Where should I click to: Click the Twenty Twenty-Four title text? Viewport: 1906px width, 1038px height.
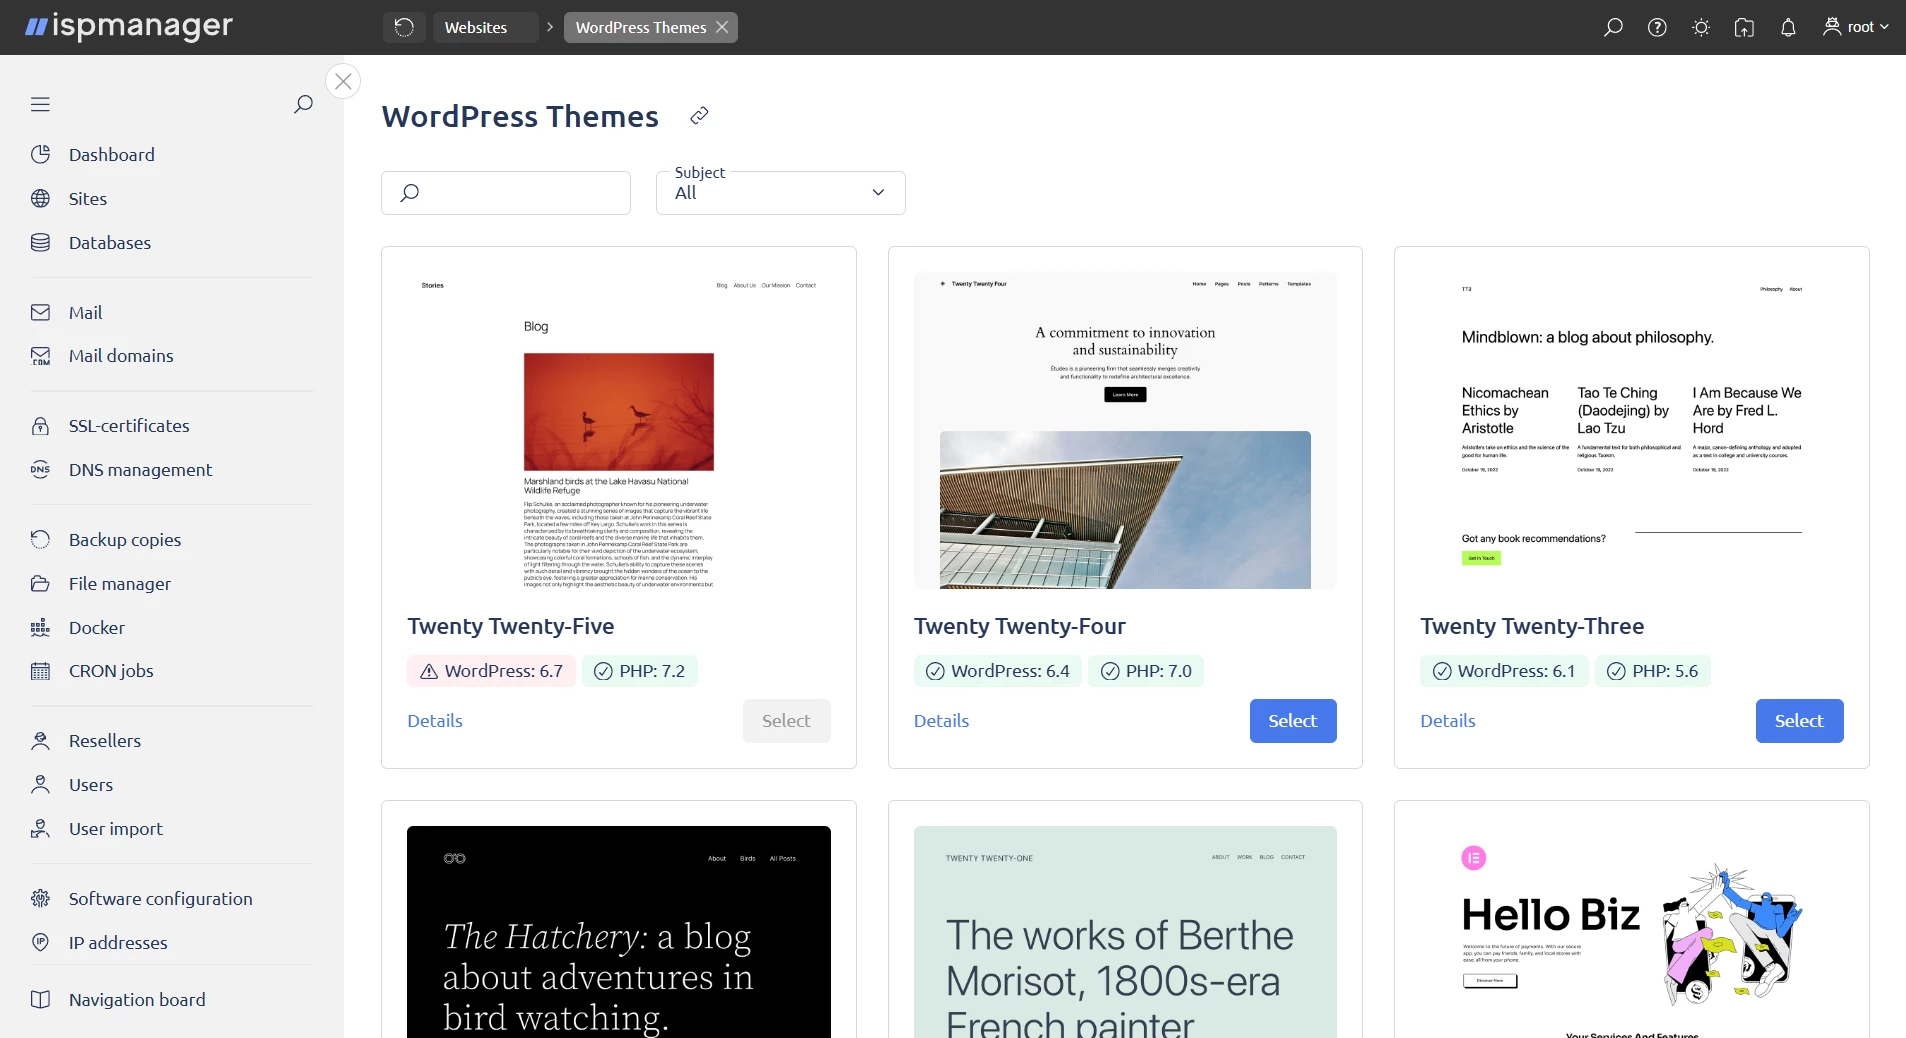click(x=1020, y=627)
